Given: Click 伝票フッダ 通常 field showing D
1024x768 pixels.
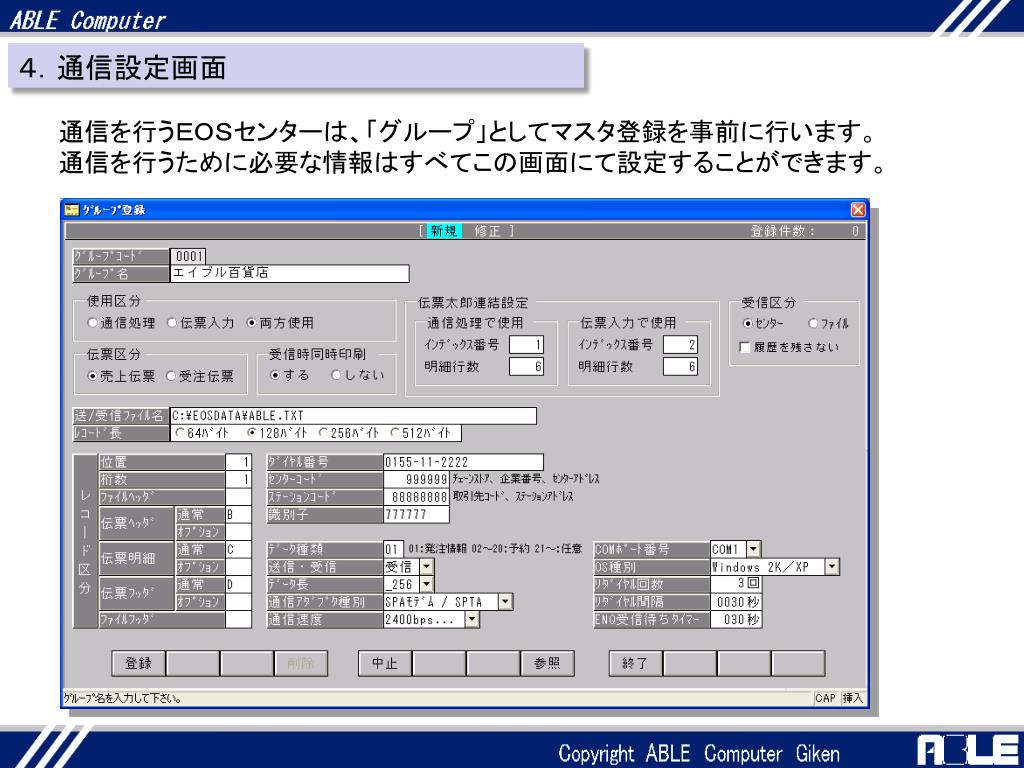Looking at the screenshot, I should 238,584.
